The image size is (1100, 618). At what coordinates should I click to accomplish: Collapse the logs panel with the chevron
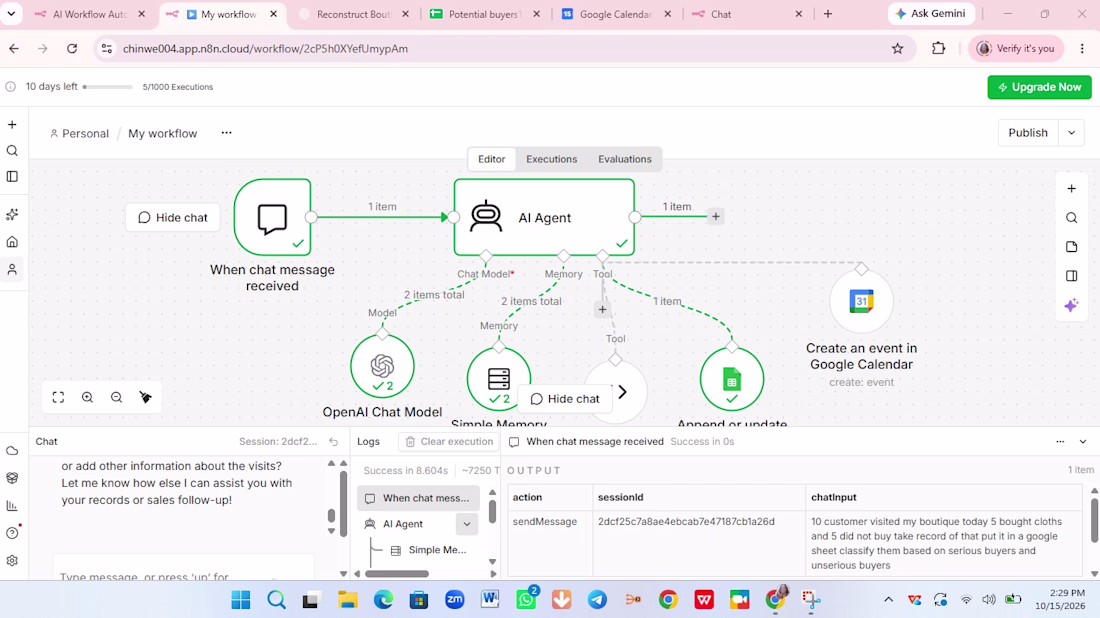pos(1083,442)
